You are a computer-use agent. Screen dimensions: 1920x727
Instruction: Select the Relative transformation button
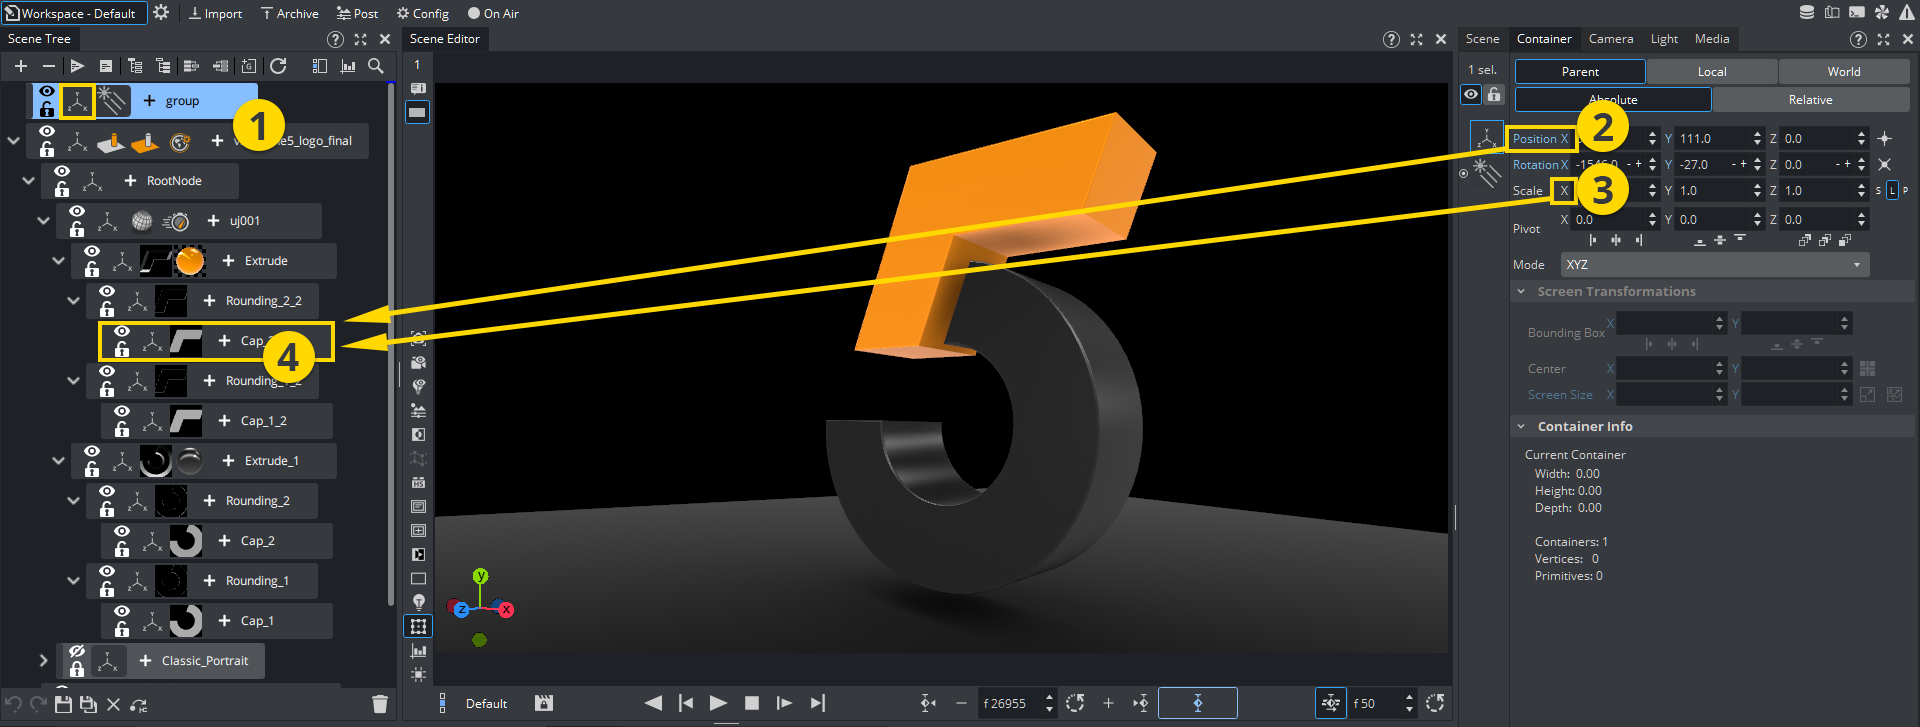pyautogui.click(x=1810, y=100)
